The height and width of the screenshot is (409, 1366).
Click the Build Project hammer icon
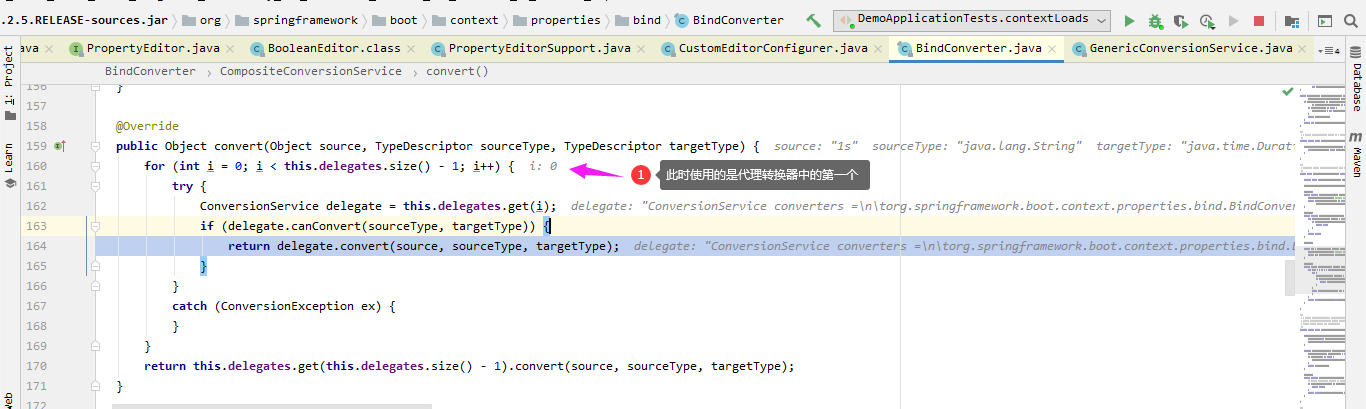click(813, 20)
